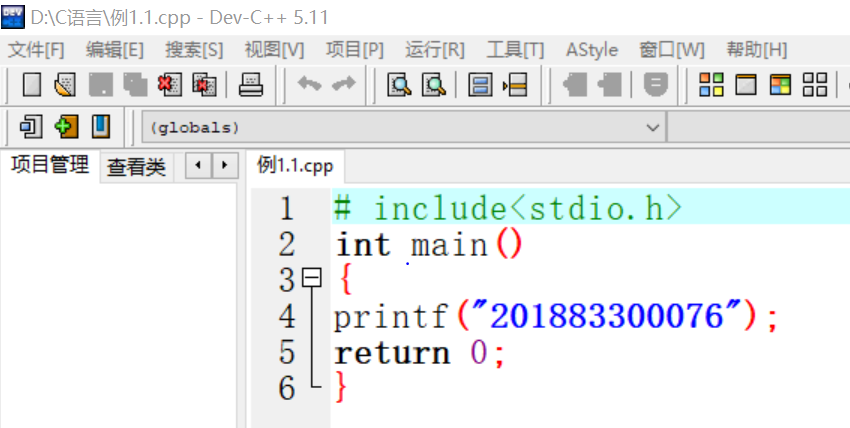Switch to the 查看类 tab

pos(136,167)
